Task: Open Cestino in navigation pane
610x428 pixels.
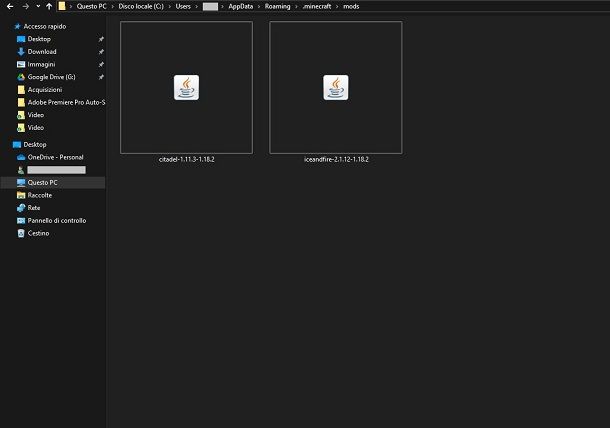Action: 38,233
